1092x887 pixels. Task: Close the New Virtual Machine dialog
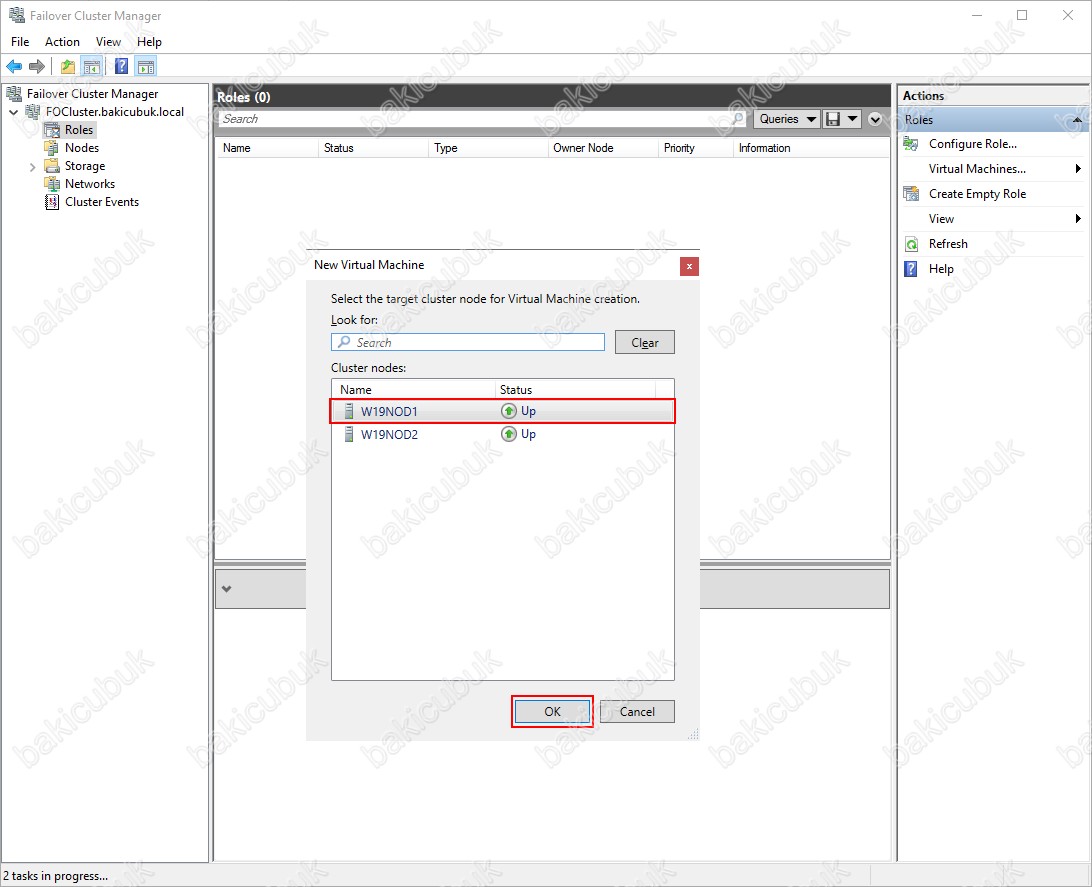point(689,266)
